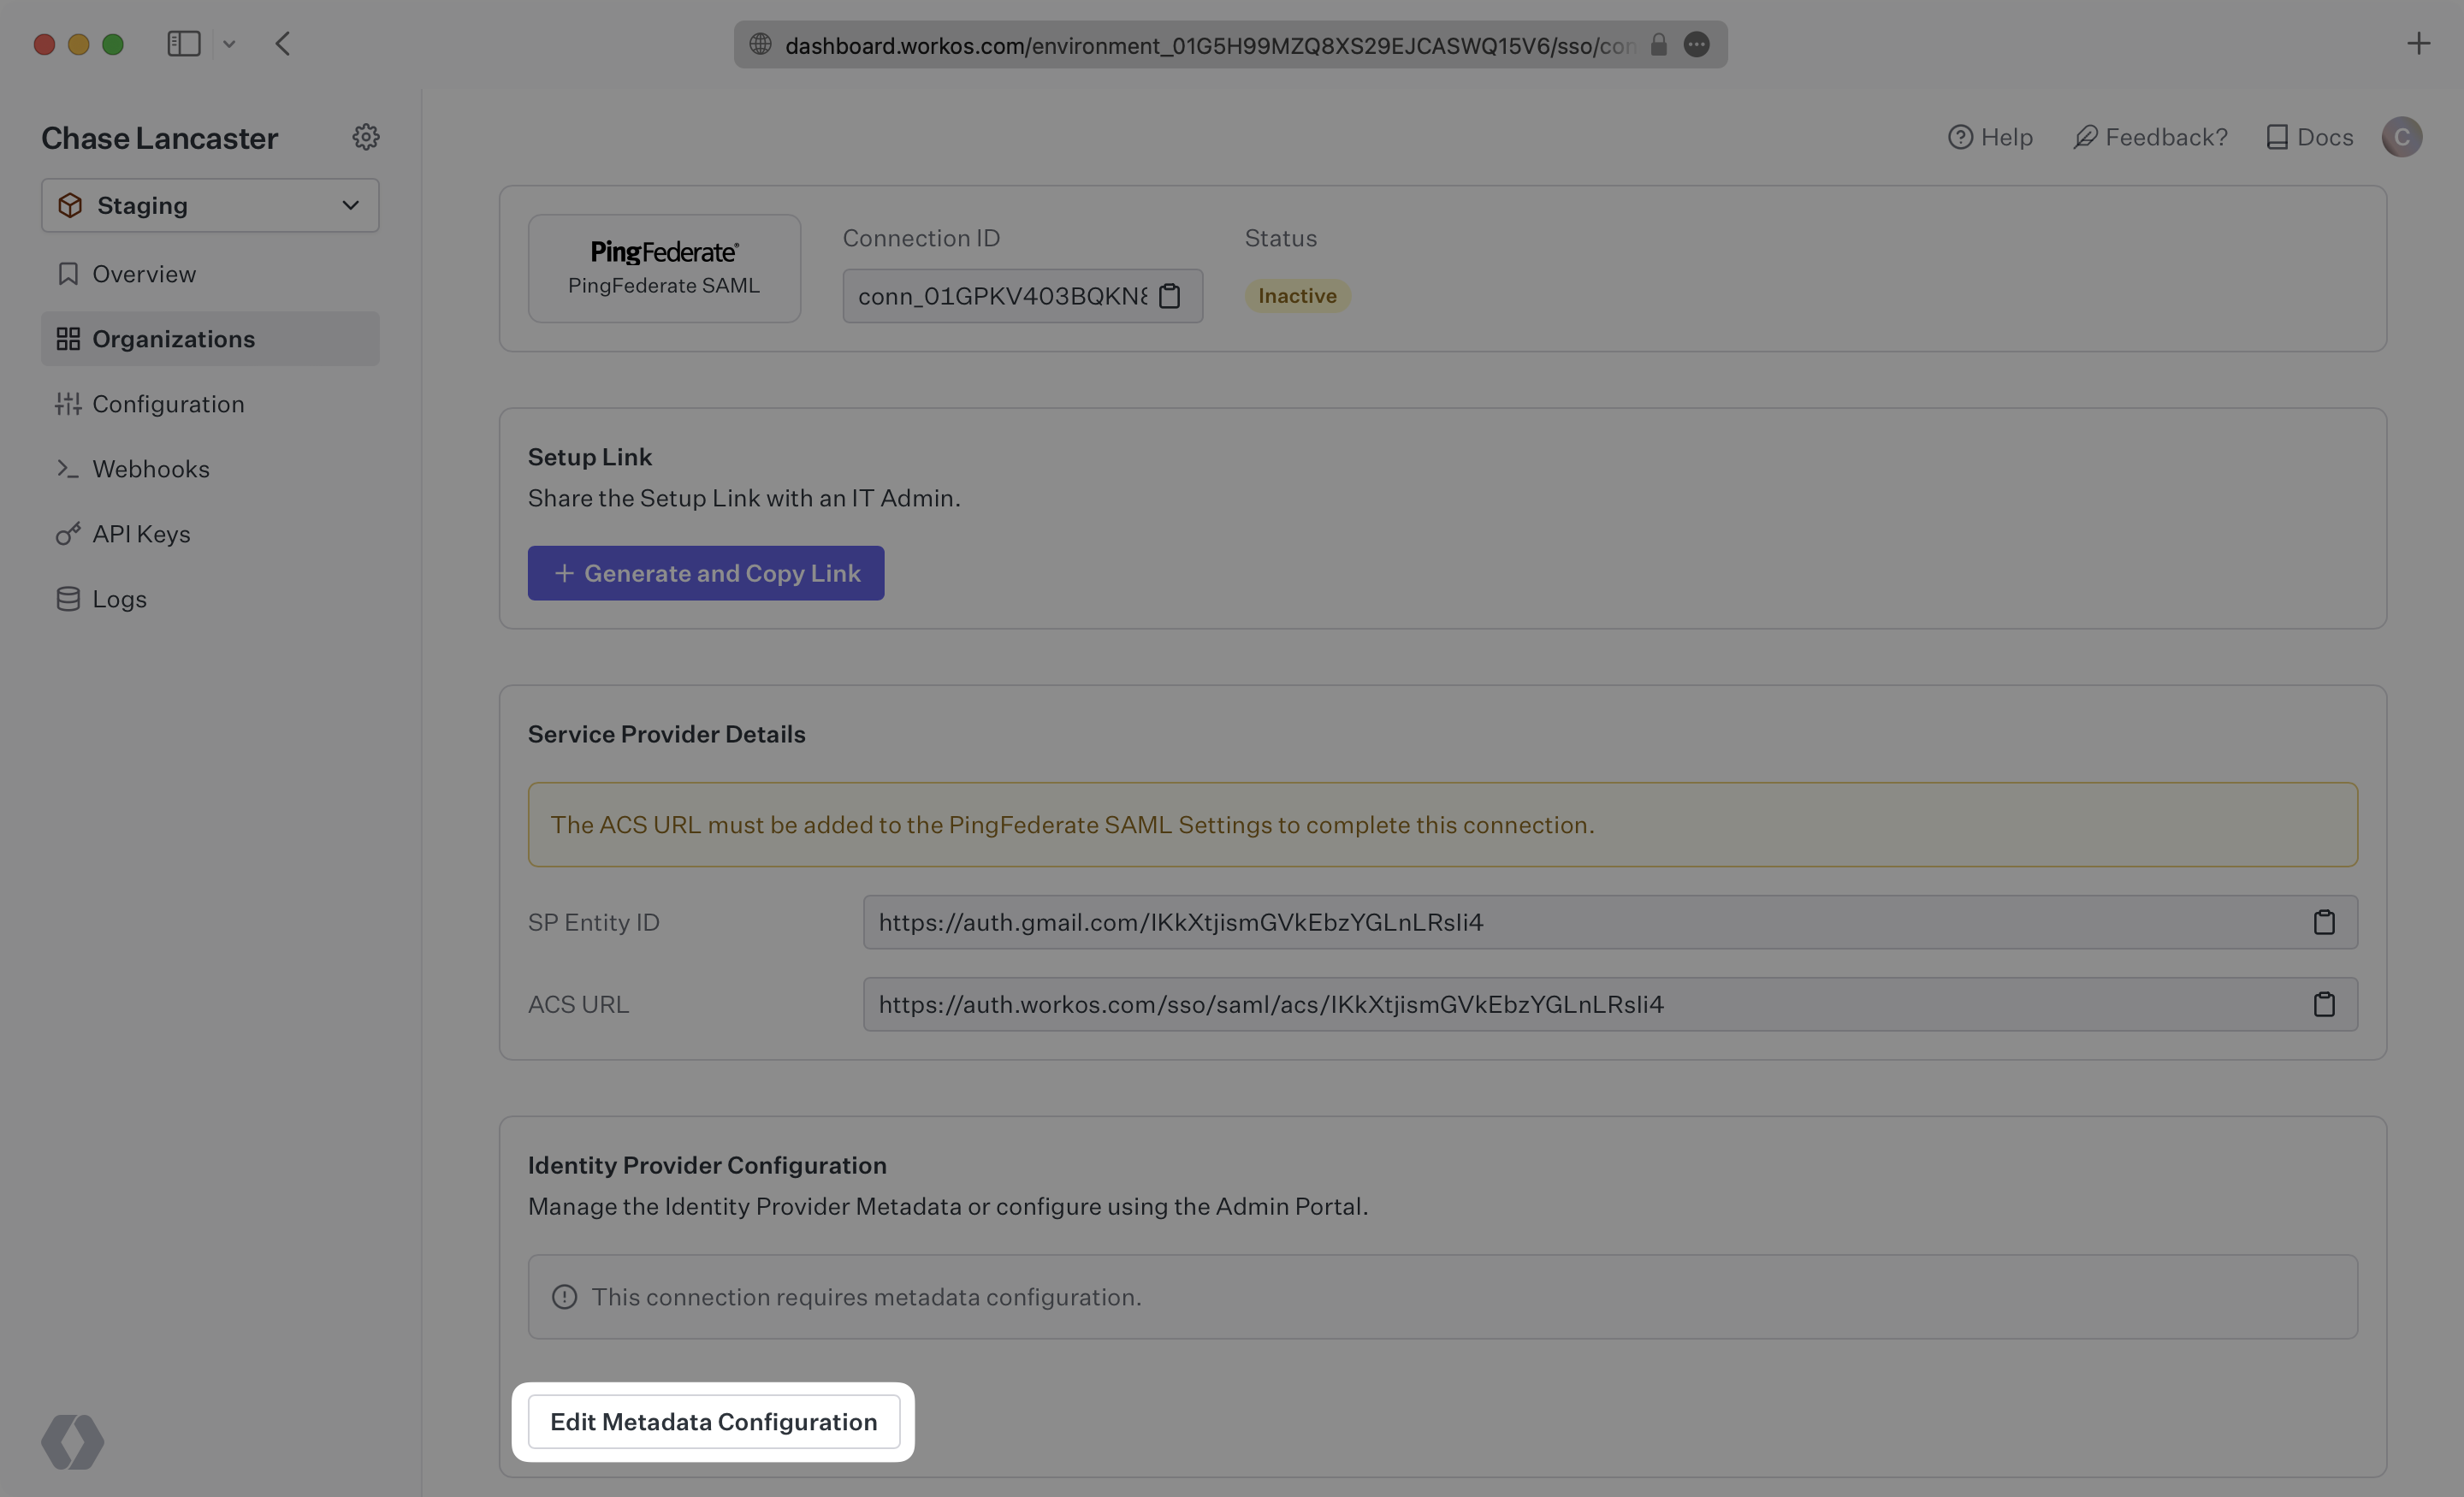Copy the ACS URL value
The width and height of the screenshot is (2464, 1497).
pyautogui.click(x=2325, y=1004)
